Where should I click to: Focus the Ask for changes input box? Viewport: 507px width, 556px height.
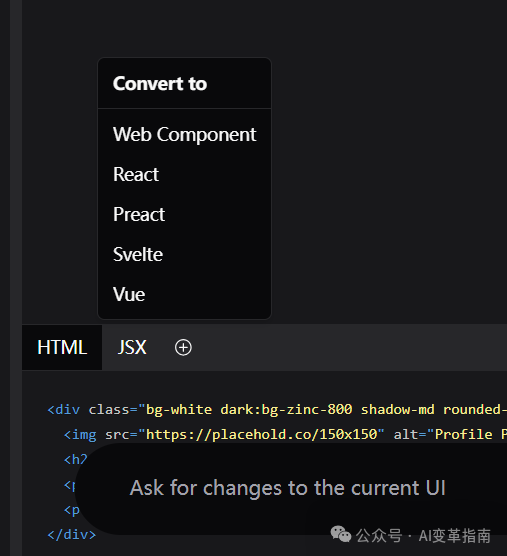(291, 489)
